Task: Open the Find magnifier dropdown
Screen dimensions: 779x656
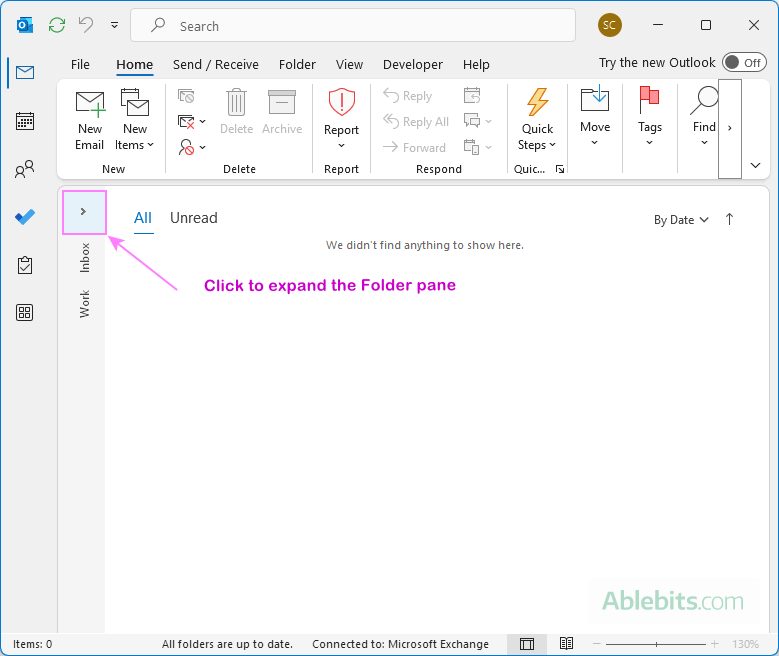Action: point(704,117)
